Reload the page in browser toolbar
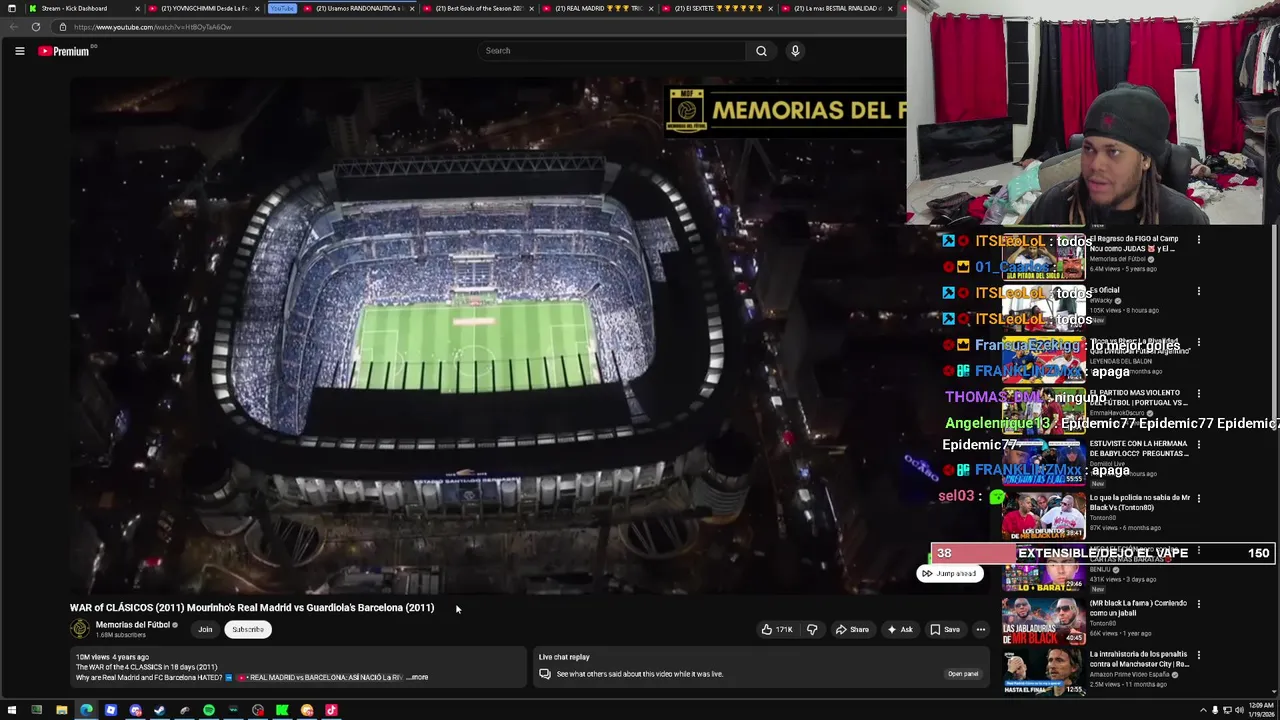1280x720 pixels. click(x=36, y=27)
